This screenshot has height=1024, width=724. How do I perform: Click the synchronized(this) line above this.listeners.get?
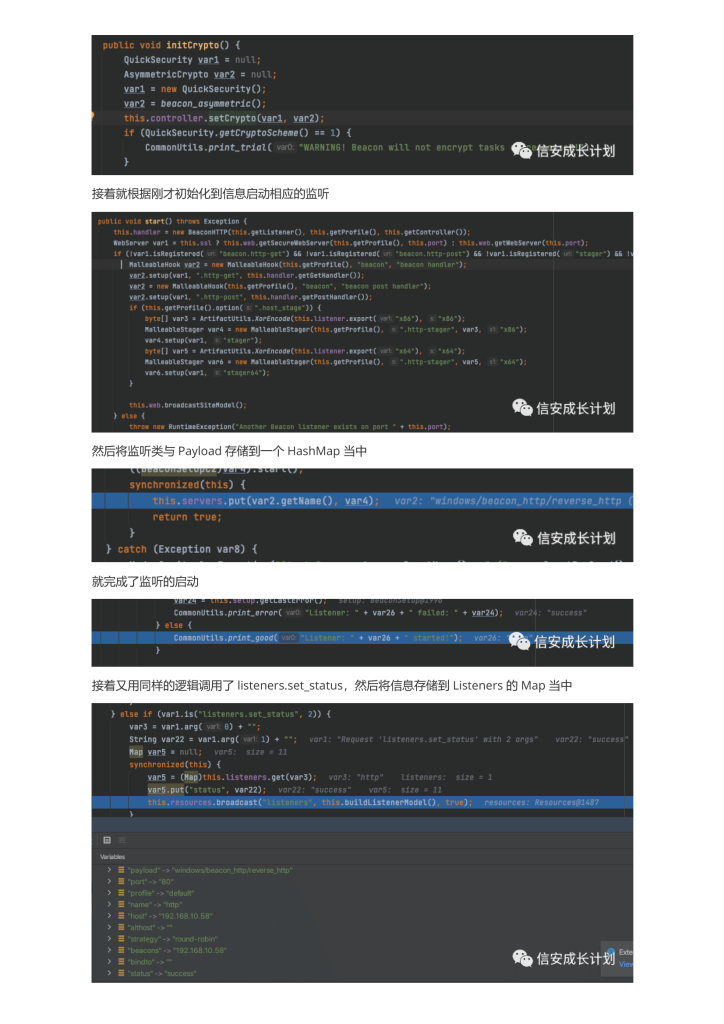click(x=175, y=764)
